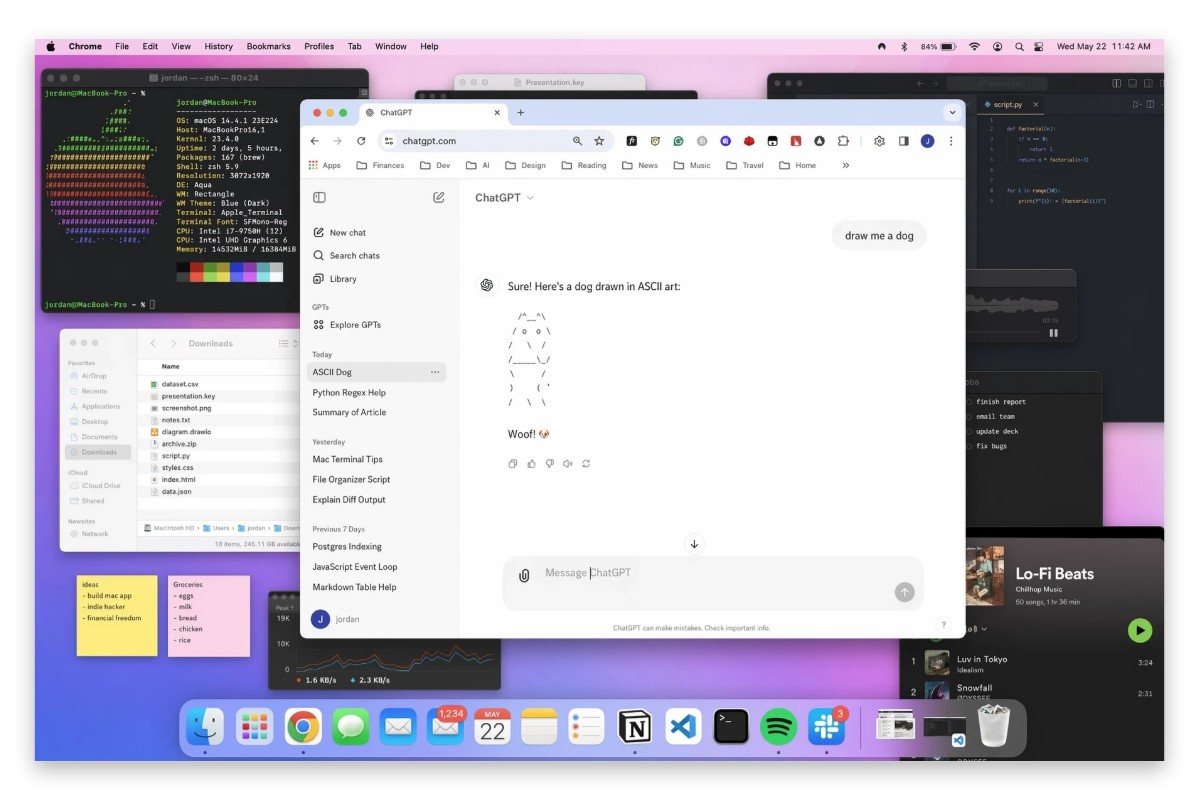Open the ChatGPT model selector dropdown

tap(502, 197)
